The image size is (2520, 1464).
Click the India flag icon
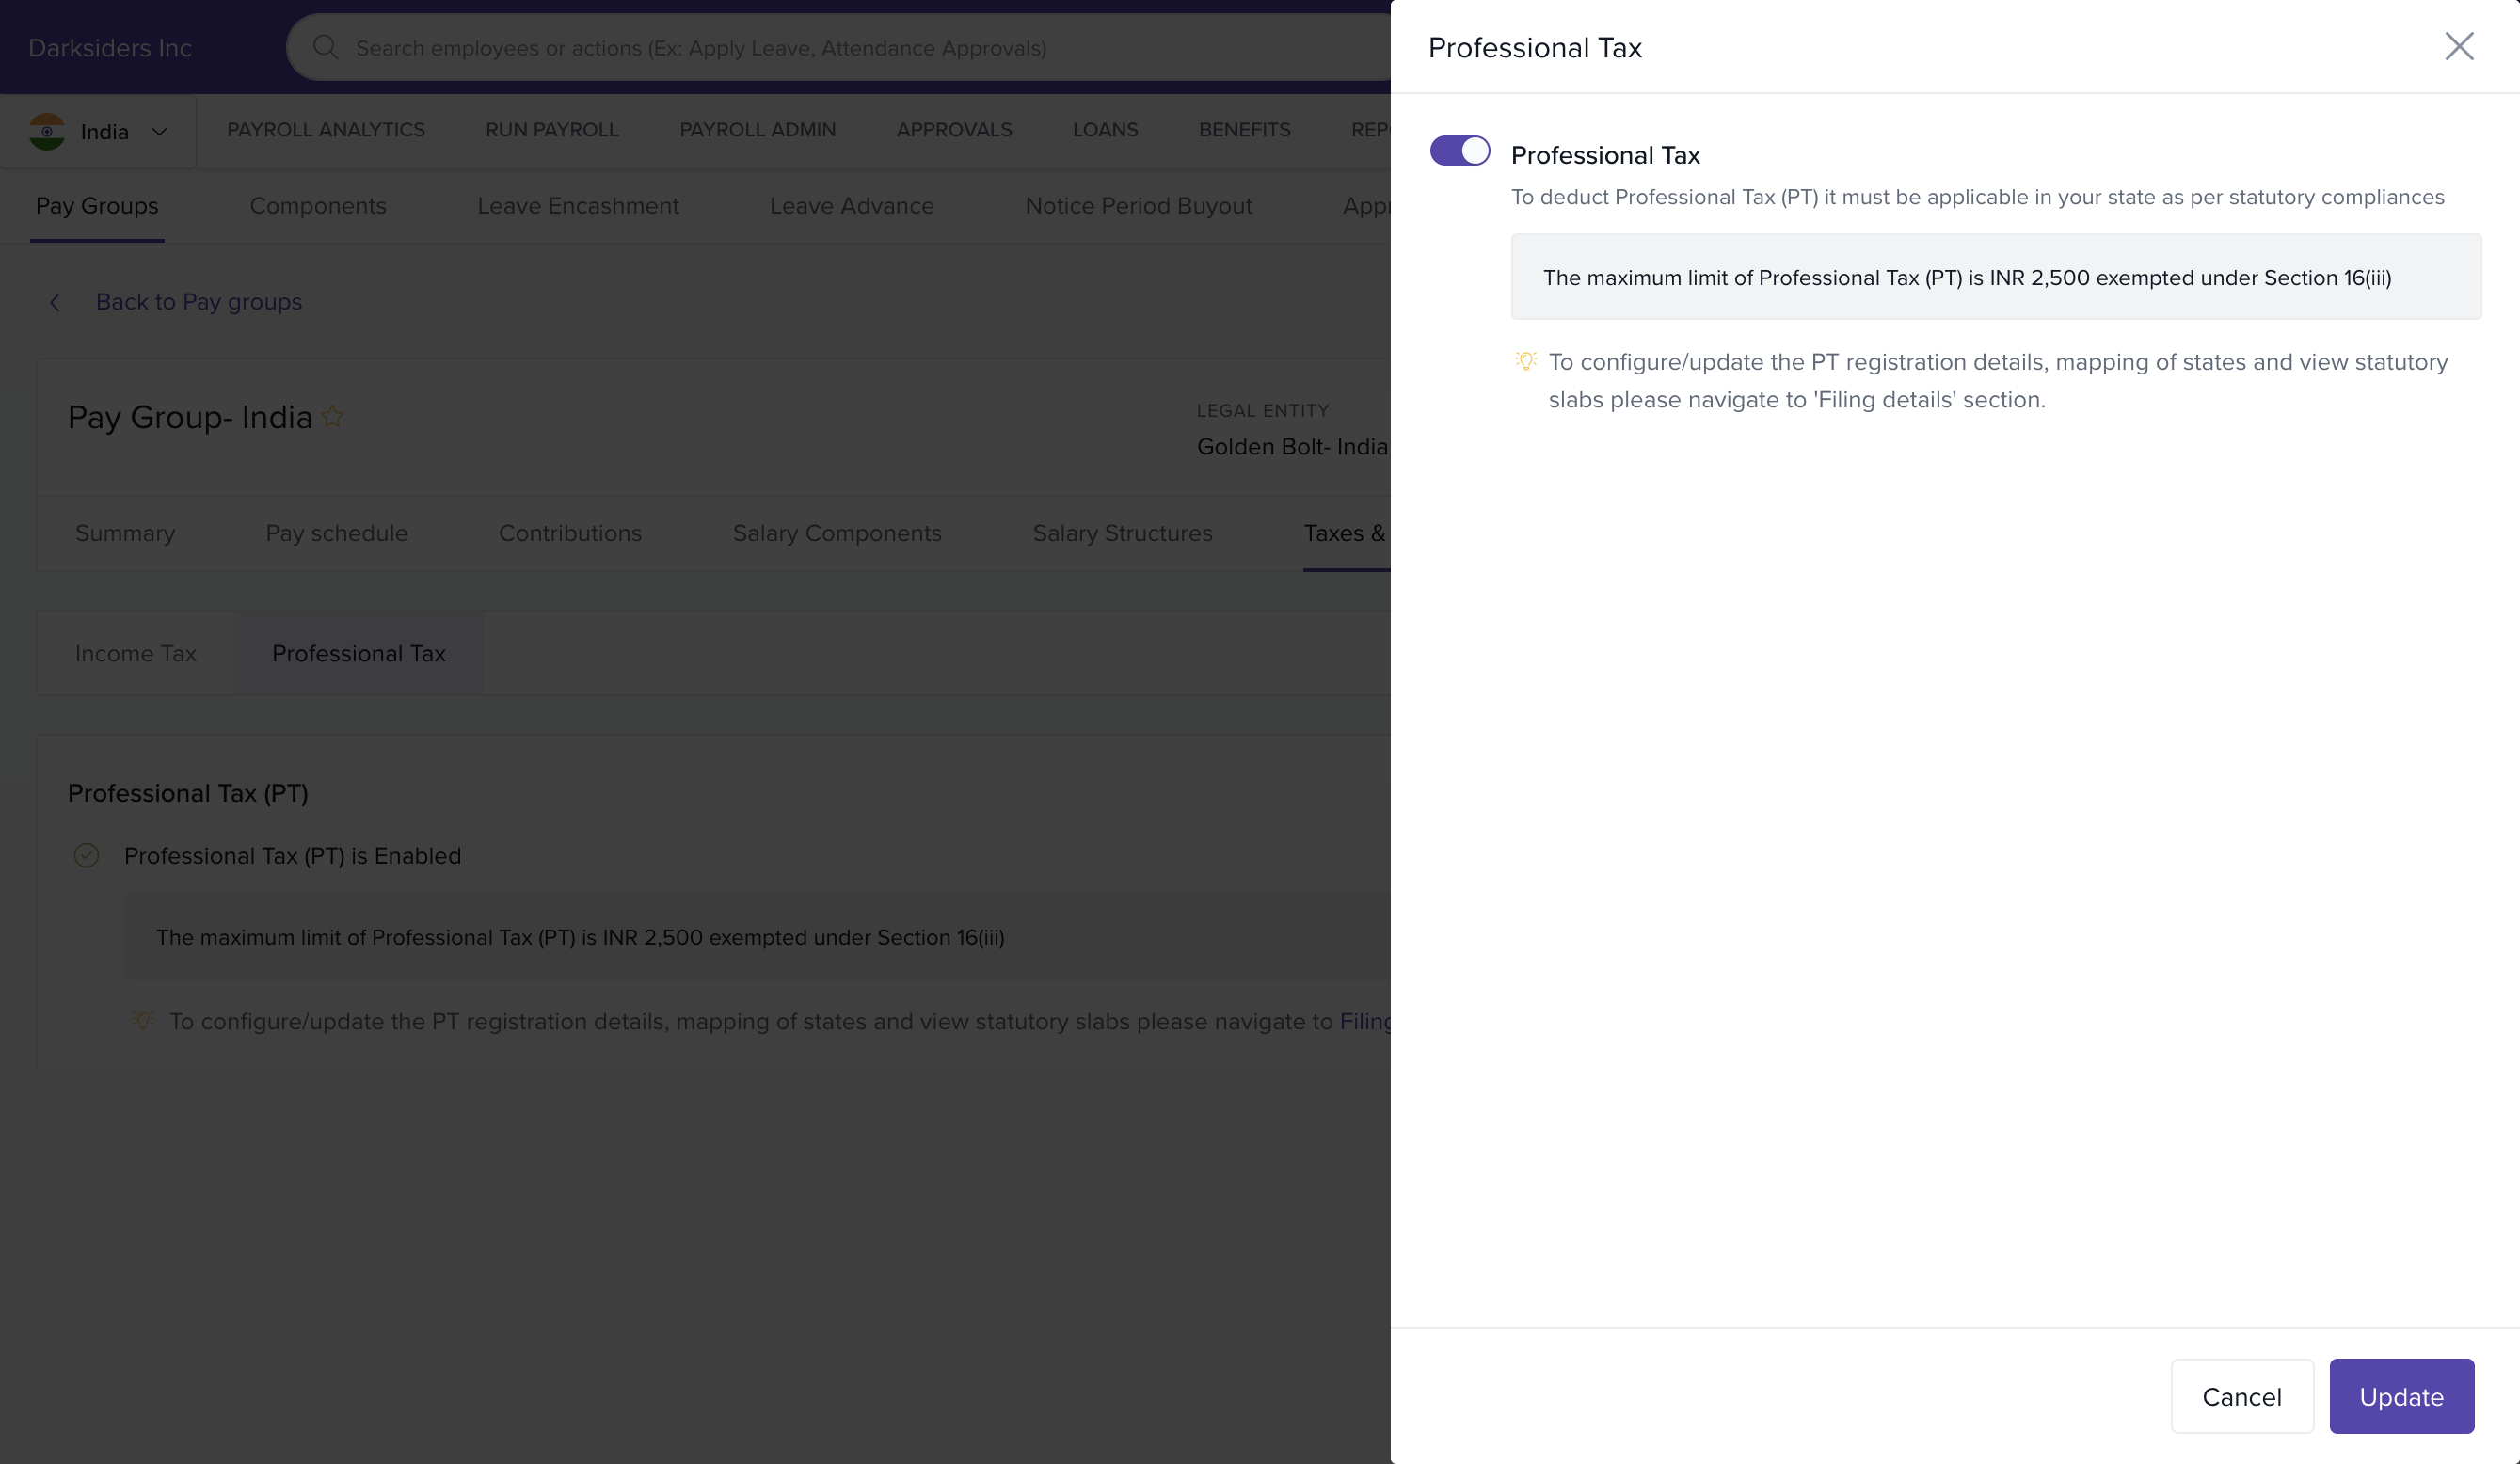(47, 131)
